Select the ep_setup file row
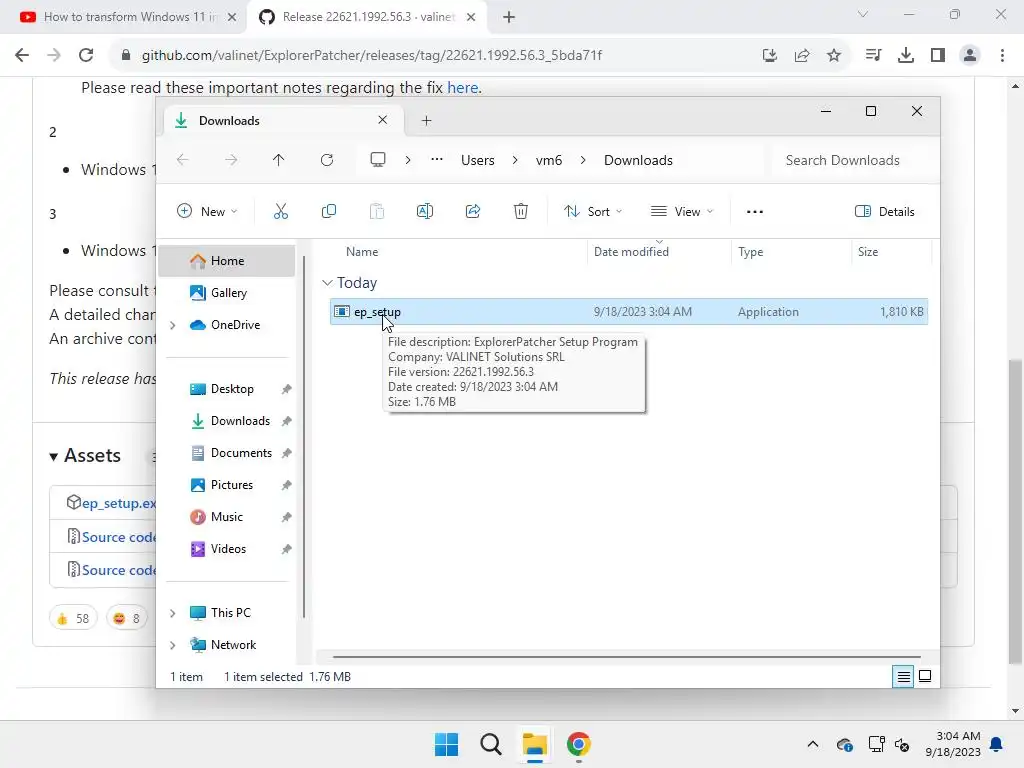Viewport: 1024px width, 768px height. [x=629, y=312]
